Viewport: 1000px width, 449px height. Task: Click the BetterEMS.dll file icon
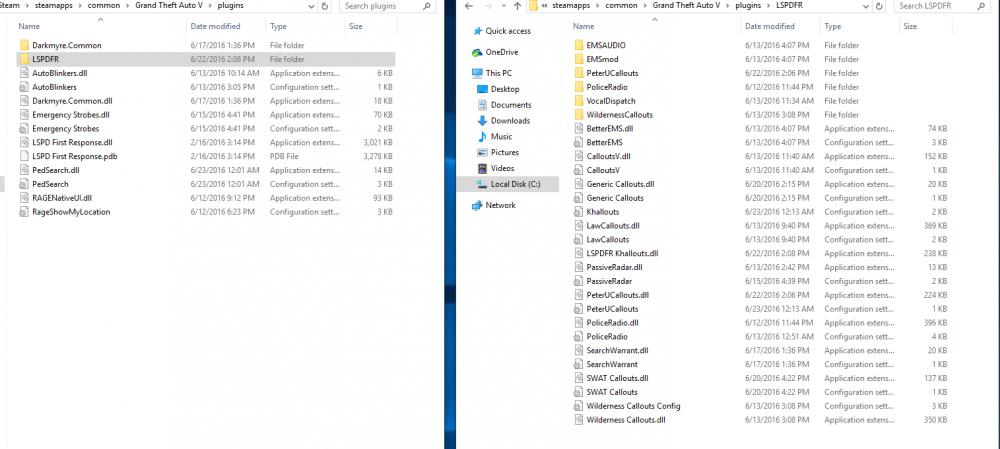578,129
